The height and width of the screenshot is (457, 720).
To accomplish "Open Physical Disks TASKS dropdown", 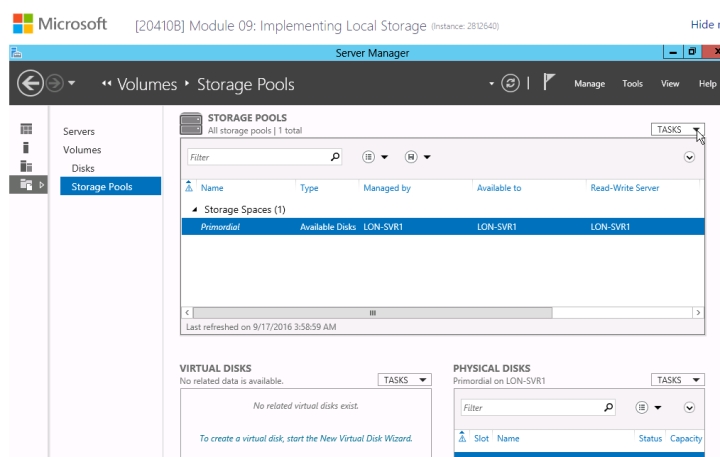I will (x=677, y=380).
